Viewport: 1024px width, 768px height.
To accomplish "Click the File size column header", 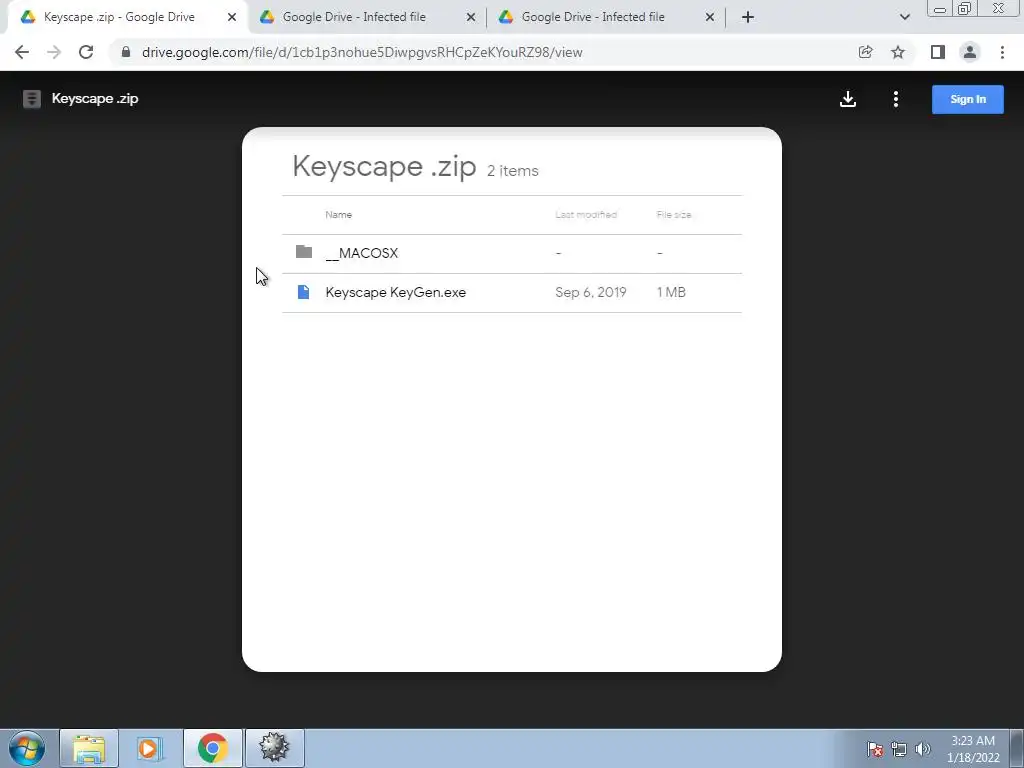I will coord(674,215).
